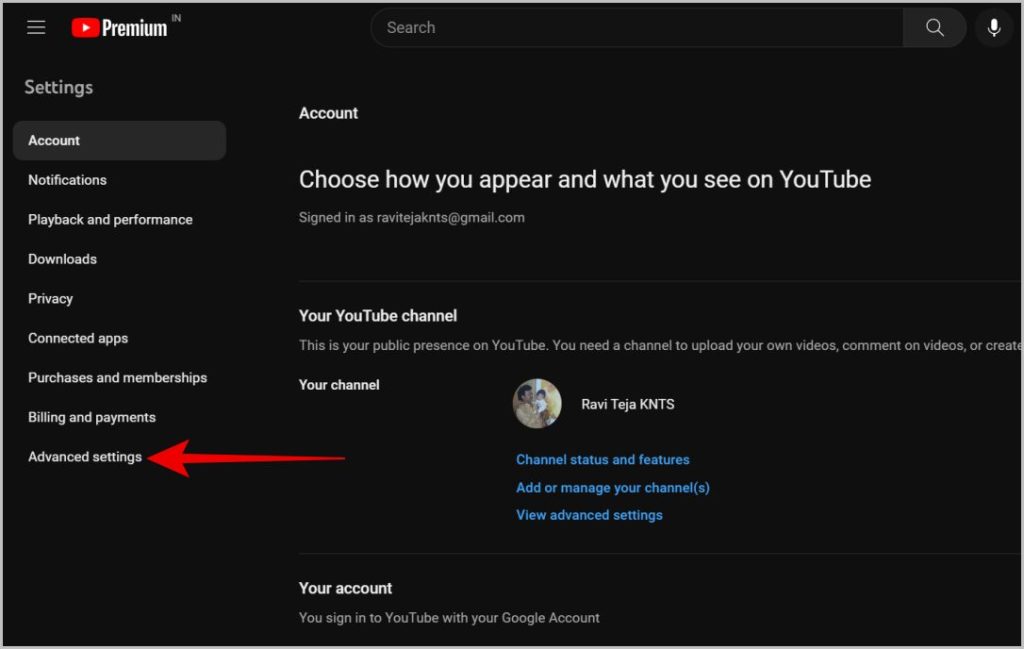This screenshot has height=649, width=1024.
Task: Click the Settings heading
Action: pyautogui.click(x=59, y=87)
